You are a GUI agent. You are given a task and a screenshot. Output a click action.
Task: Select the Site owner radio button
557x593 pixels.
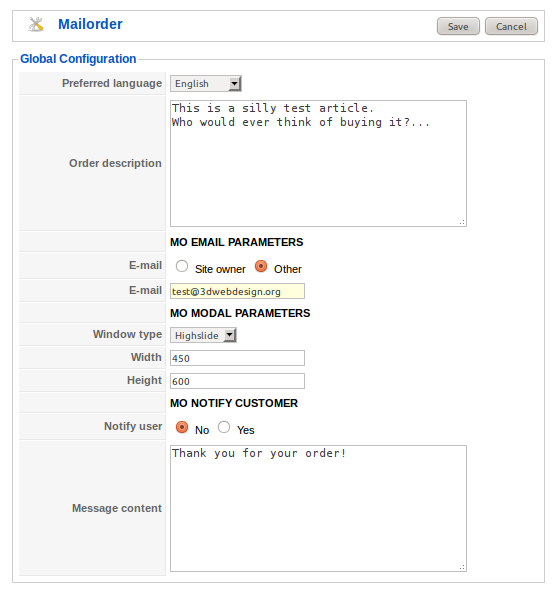(x=182, y=267)
